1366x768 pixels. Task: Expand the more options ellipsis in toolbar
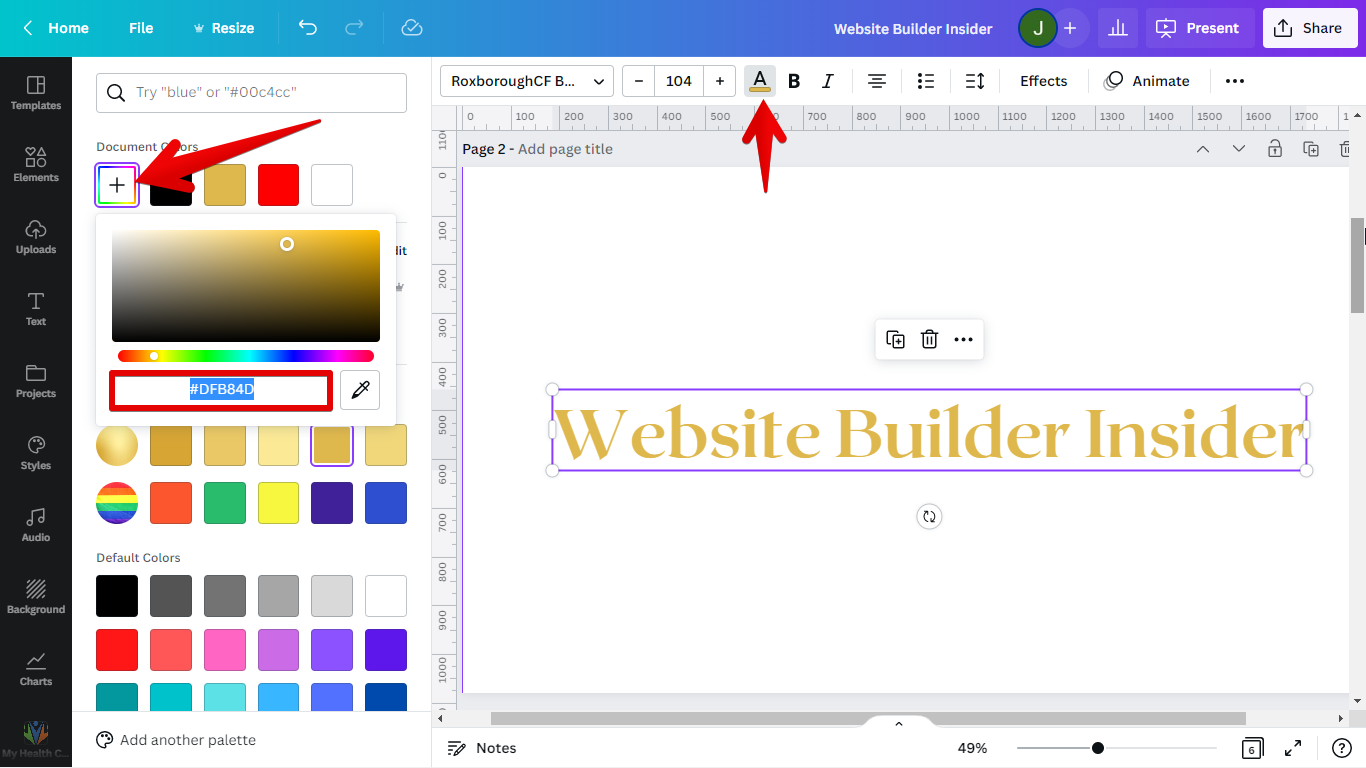pyautogui.click(x=1235, y=81)
